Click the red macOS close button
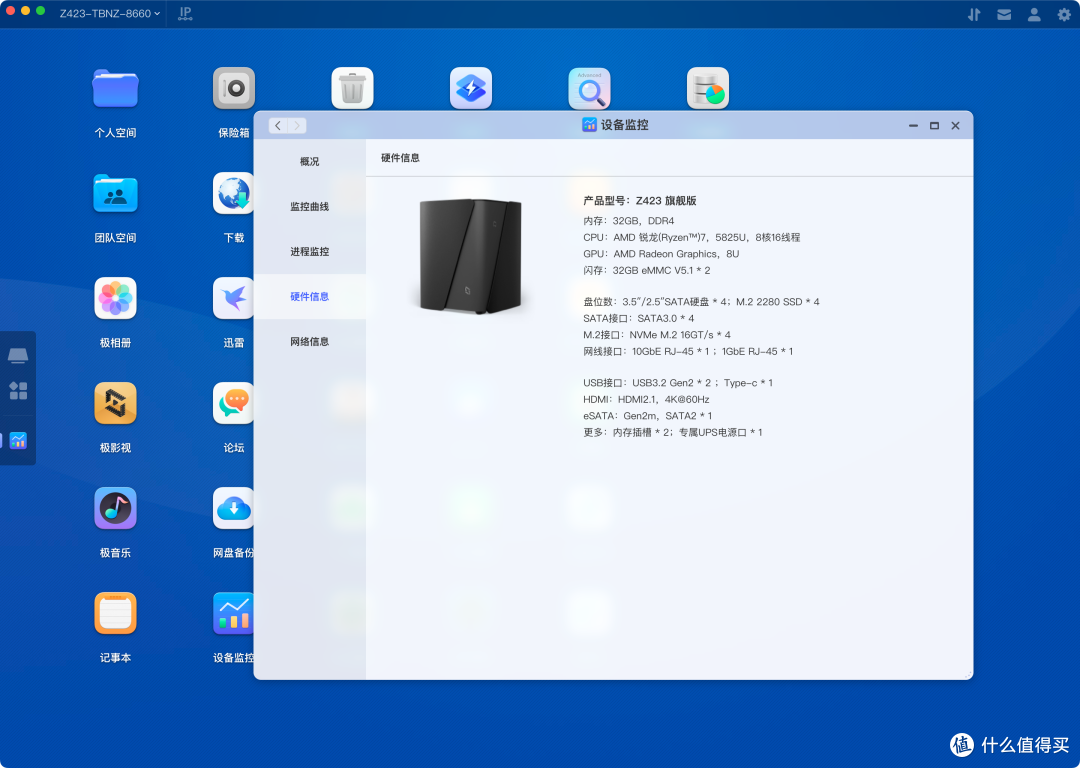The width and height of the screenshot is (1080, 768). point(10,10)
